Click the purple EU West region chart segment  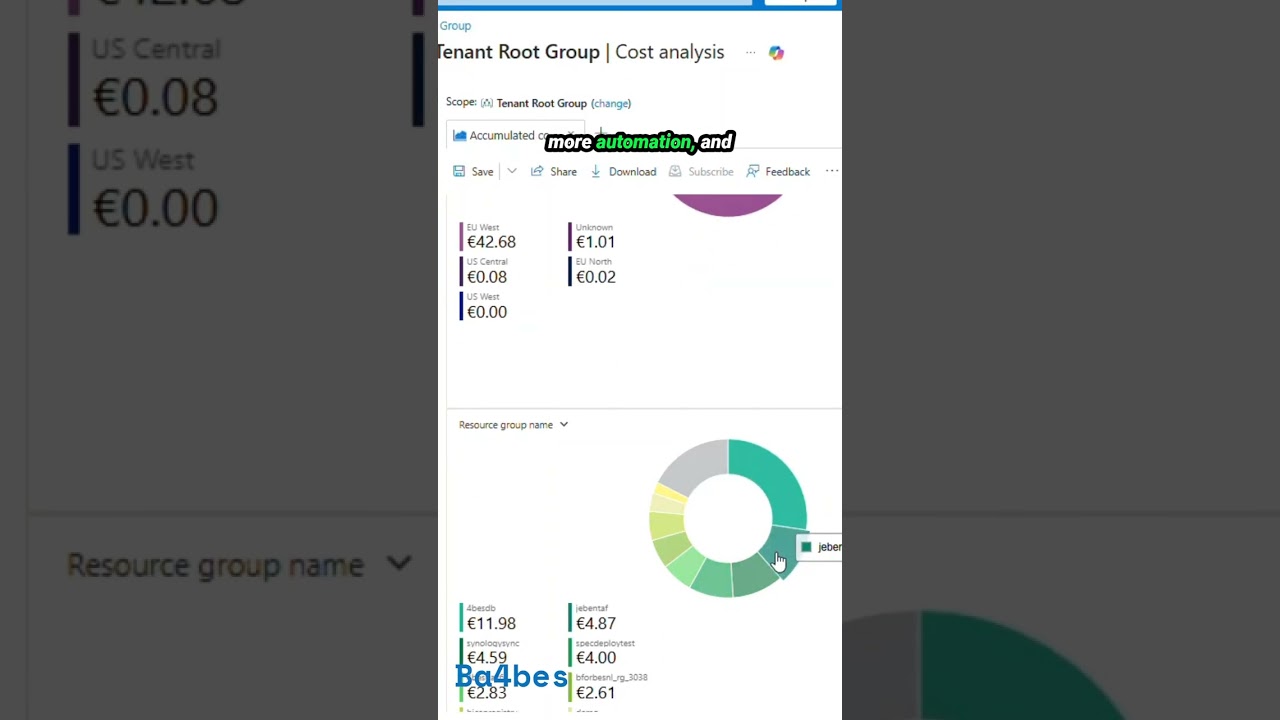[727, 204]
